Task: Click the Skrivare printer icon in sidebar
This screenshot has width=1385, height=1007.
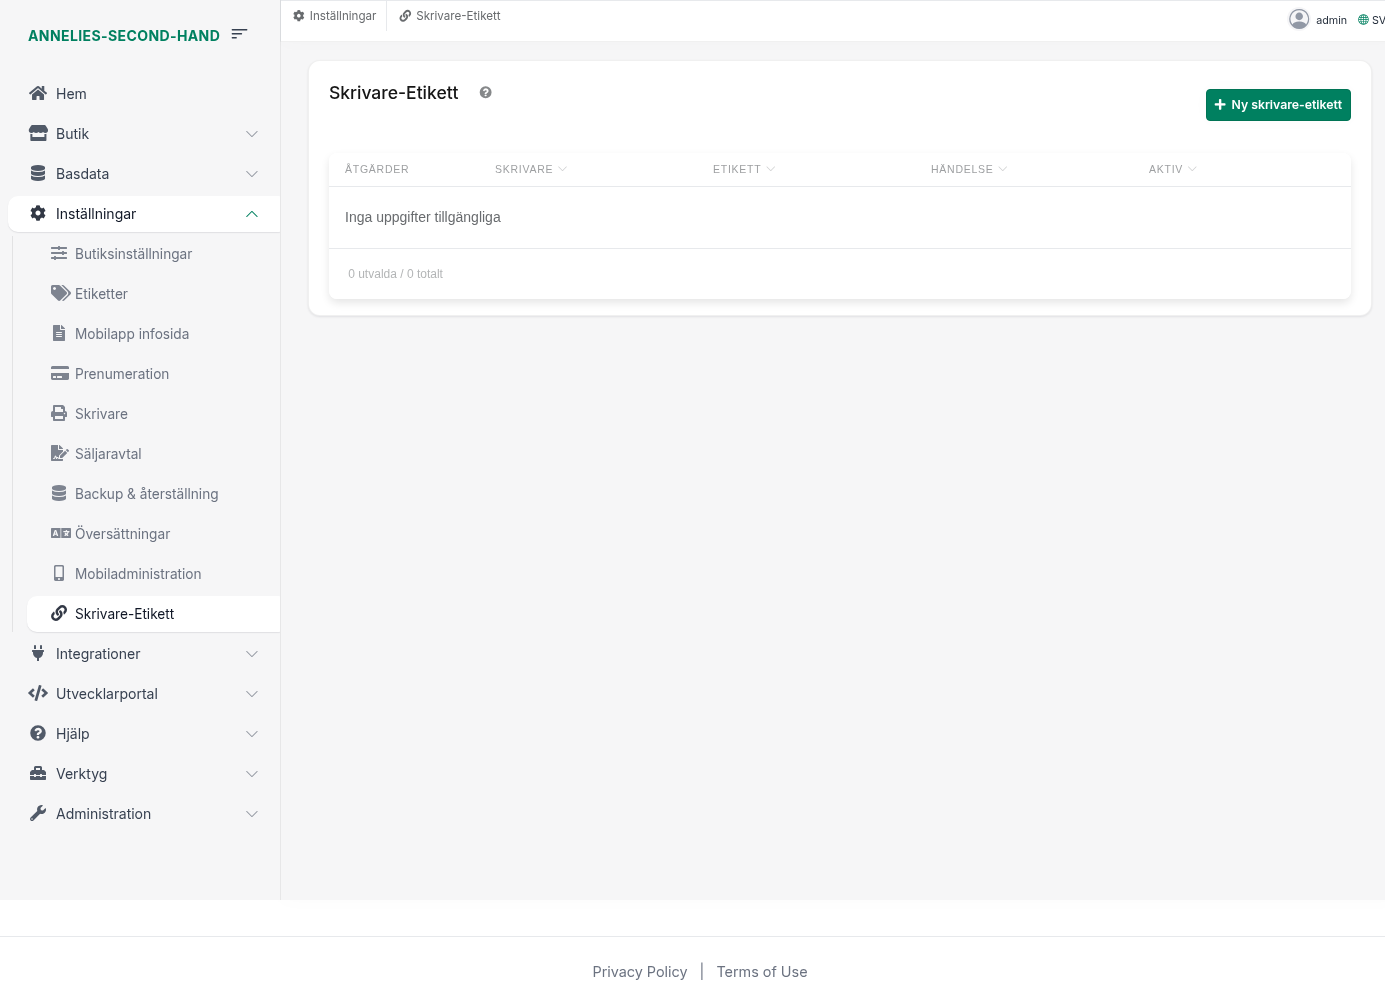Action: (x=59, y=414)
